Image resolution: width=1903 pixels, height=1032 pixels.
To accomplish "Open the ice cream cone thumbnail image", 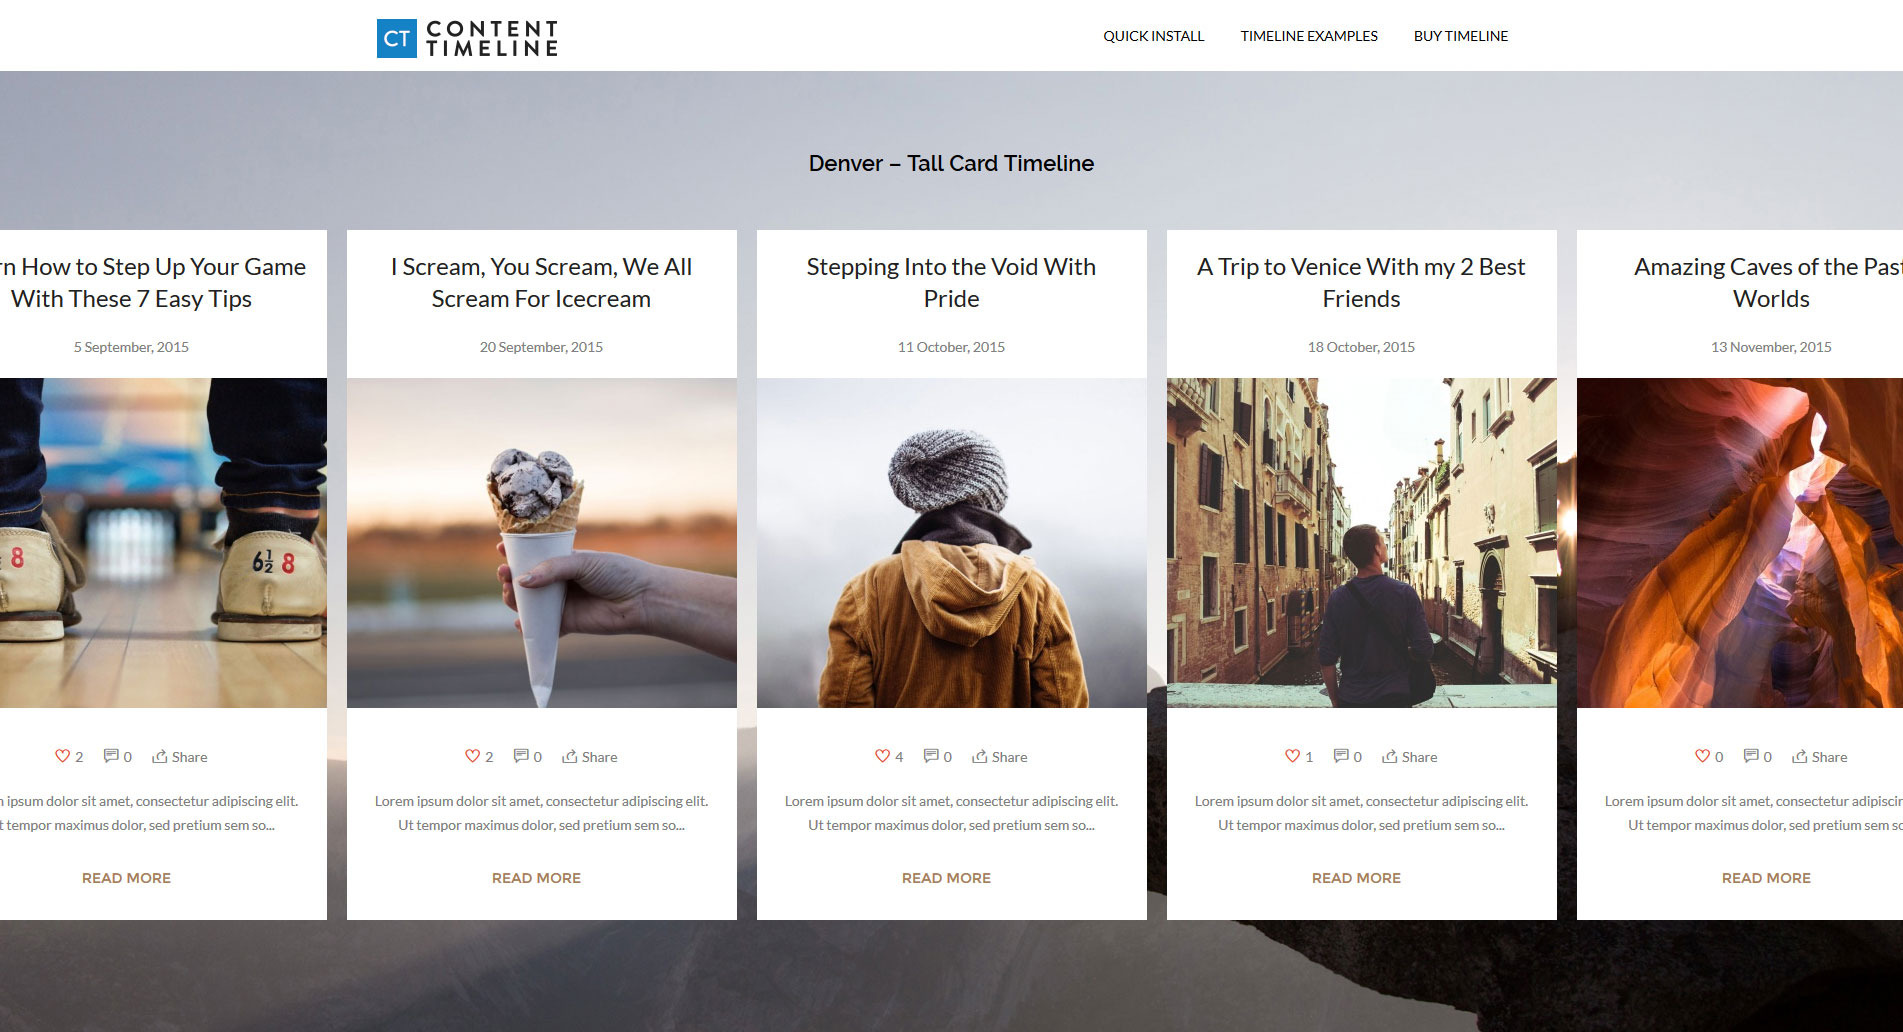I will (x=542, y=543).
